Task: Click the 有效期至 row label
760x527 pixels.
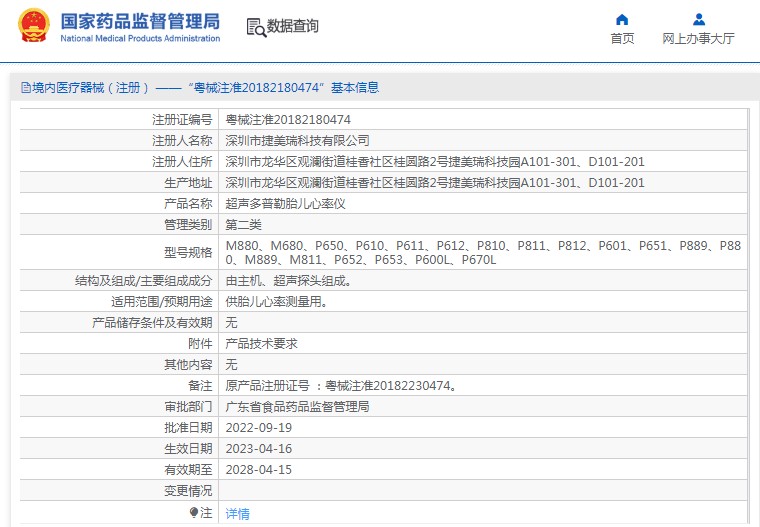Action: click(188, 470)
